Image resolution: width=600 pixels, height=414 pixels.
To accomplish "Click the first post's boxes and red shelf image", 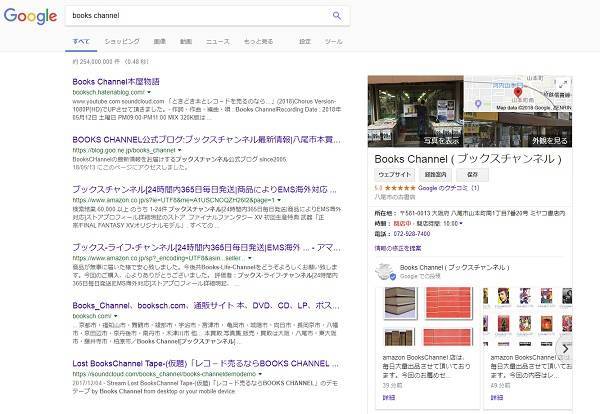I will pyautogui.click(x=428, y=317).
